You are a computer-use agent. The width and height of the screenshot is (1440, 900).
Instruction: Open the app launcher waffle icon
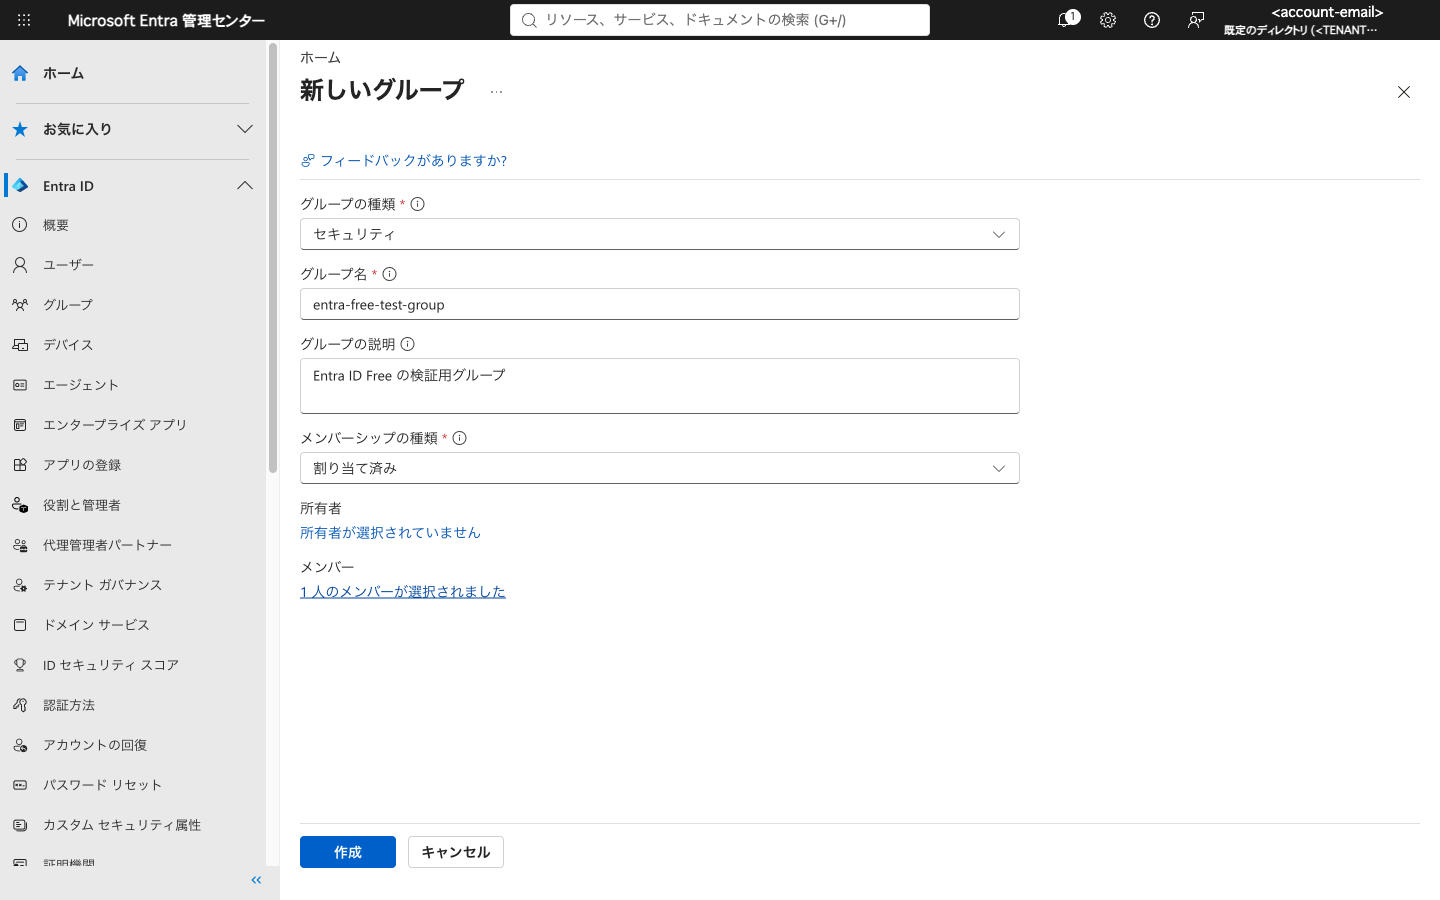click(x=24, y=20)
